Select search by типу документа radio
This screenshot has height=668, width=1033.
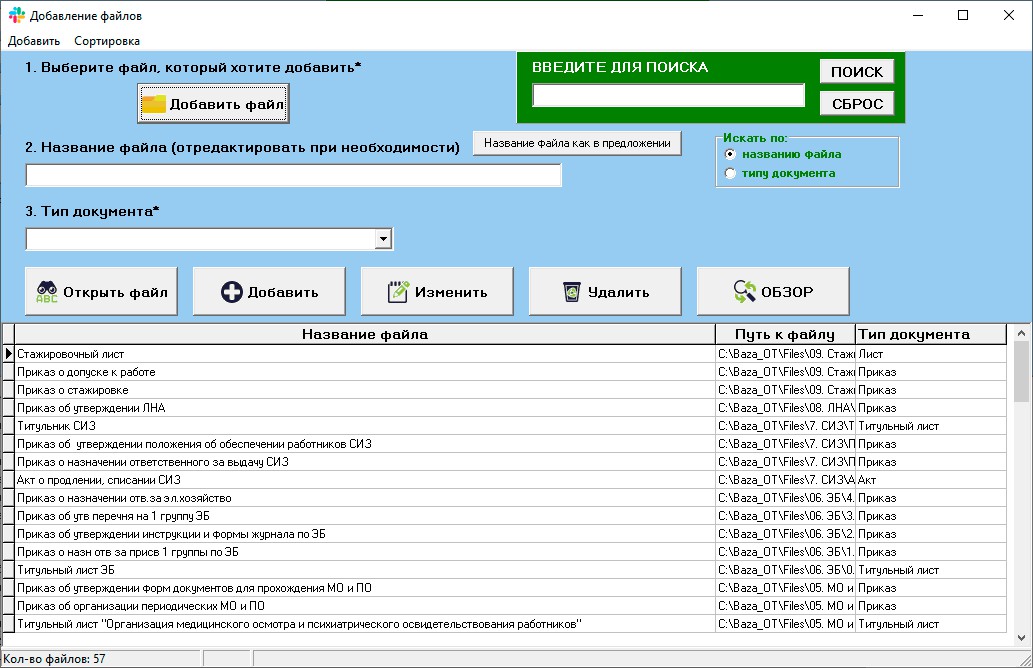click(x=730, y=173)
